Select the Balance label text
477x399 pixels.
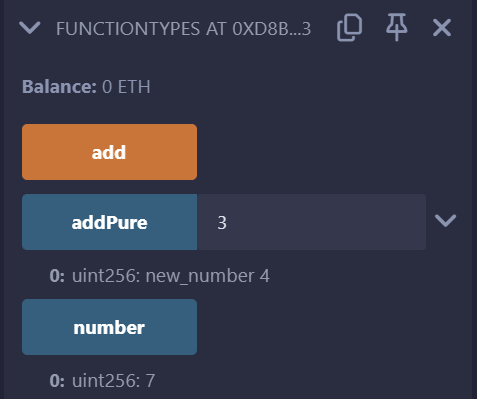tap(59, 87)
